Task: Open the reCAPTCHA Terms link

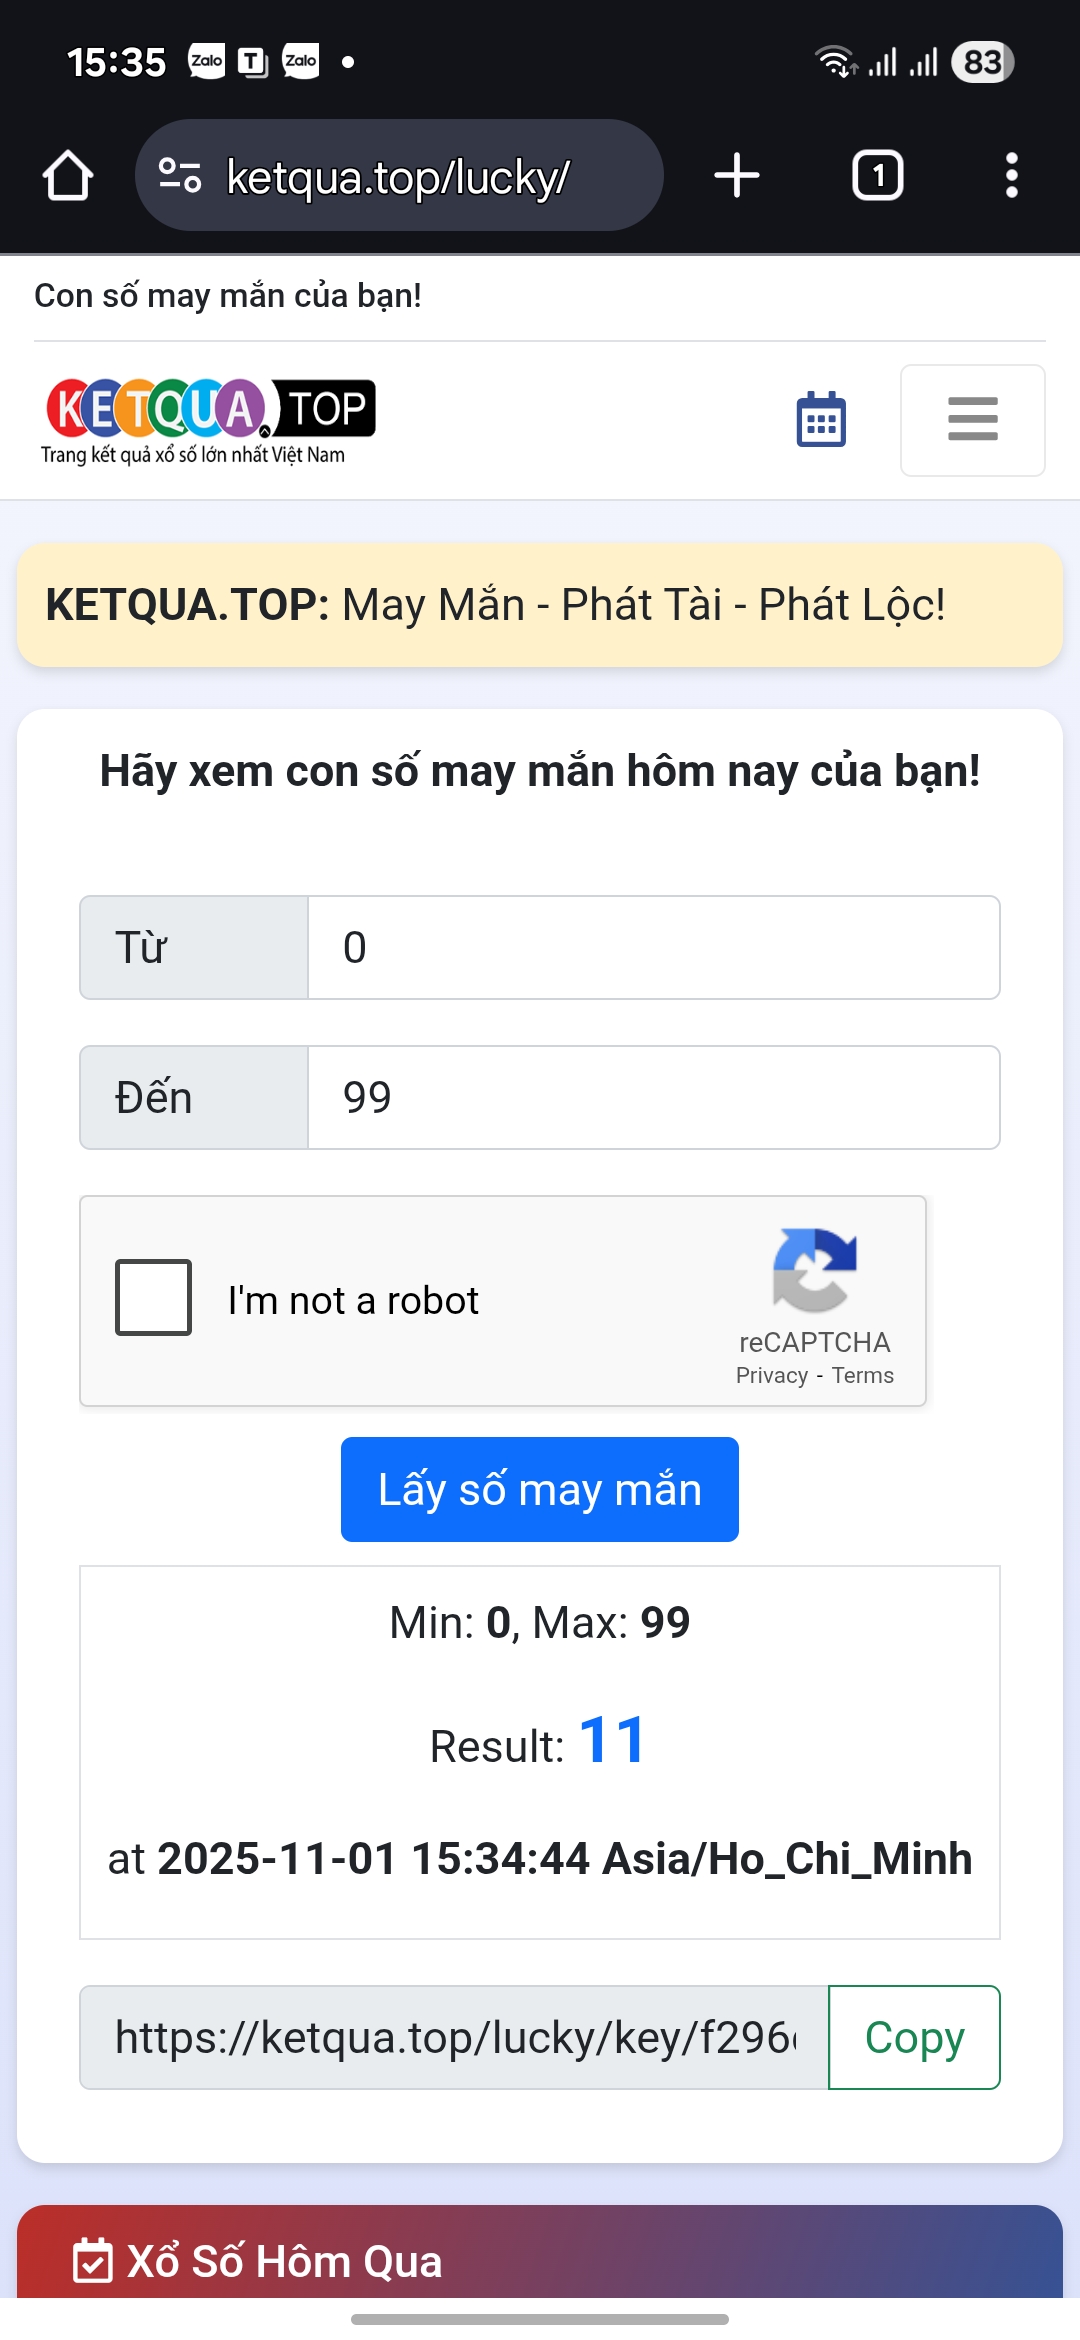Action: (x=861, y=1375)
